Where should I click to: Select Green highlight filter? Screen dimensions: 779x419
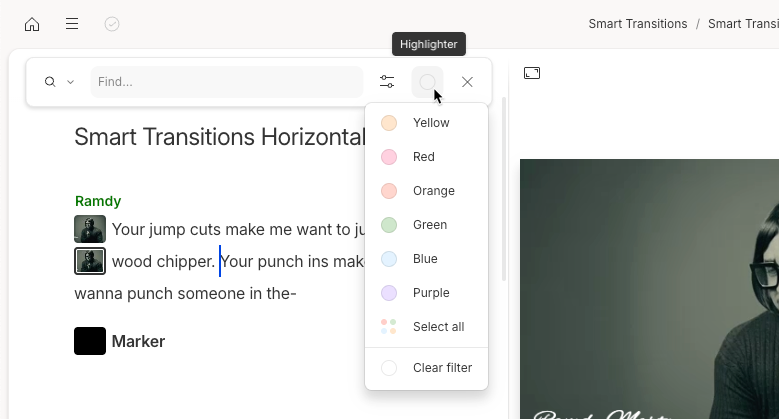click(x=426, y=225)
